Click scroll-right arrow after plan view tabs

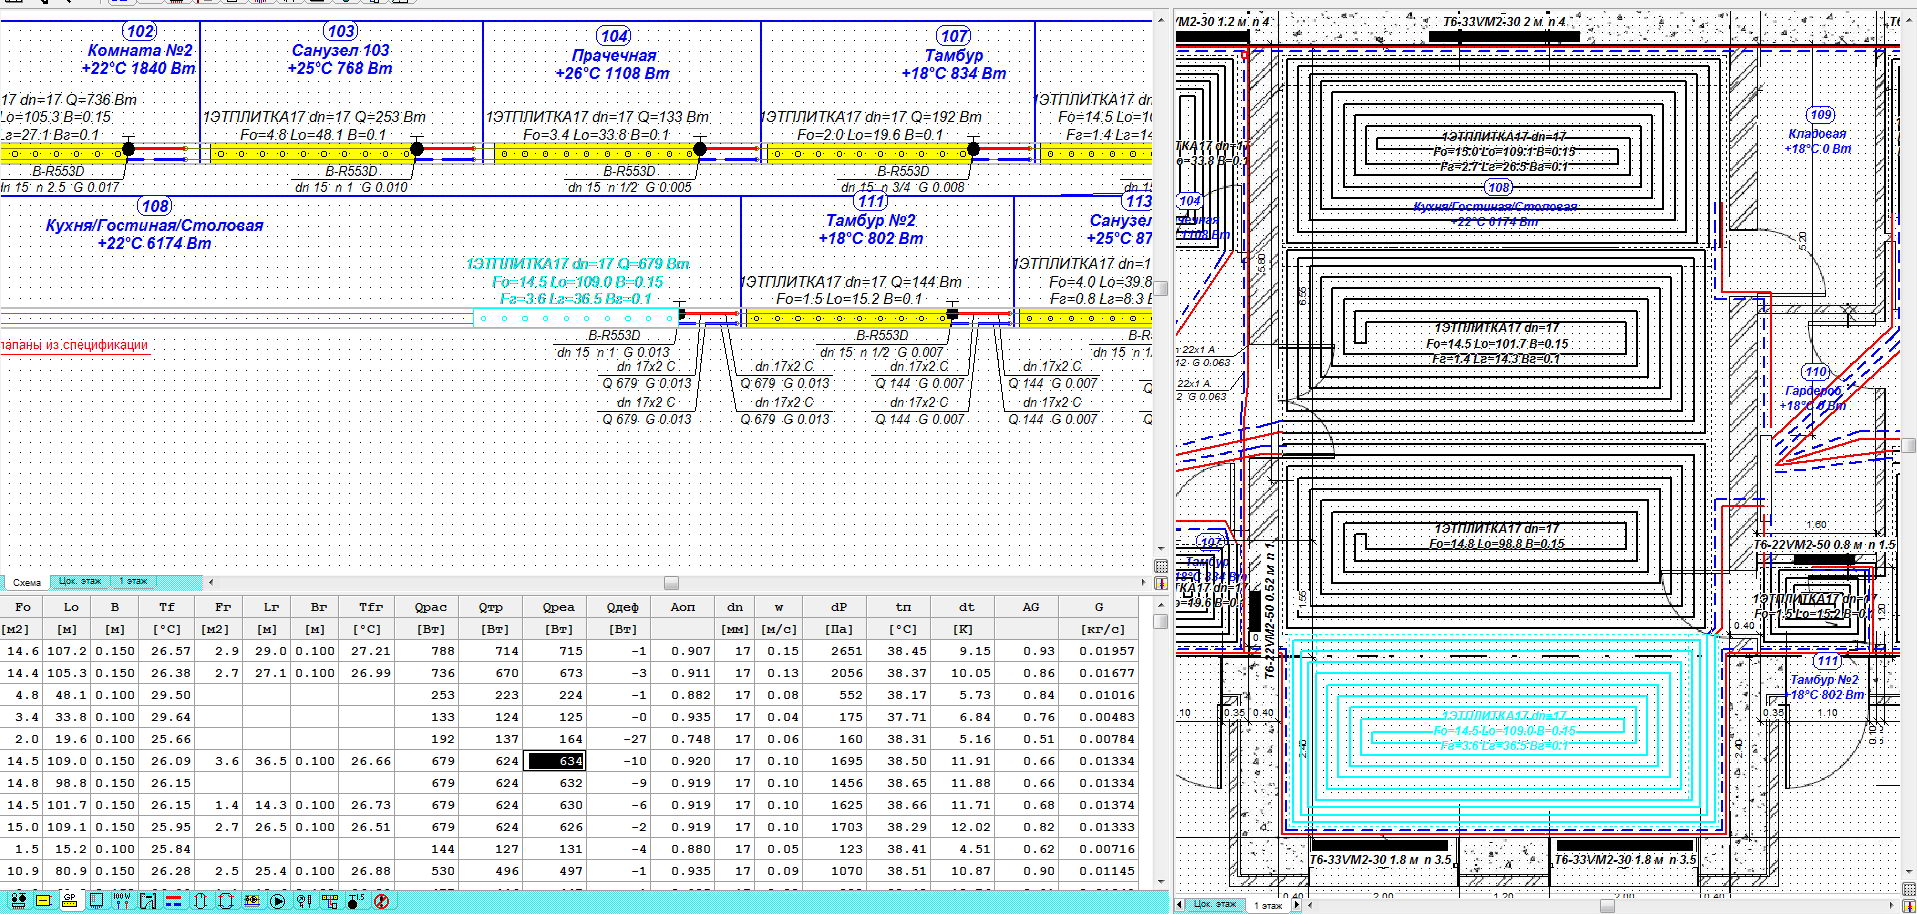pos(1297,904)
